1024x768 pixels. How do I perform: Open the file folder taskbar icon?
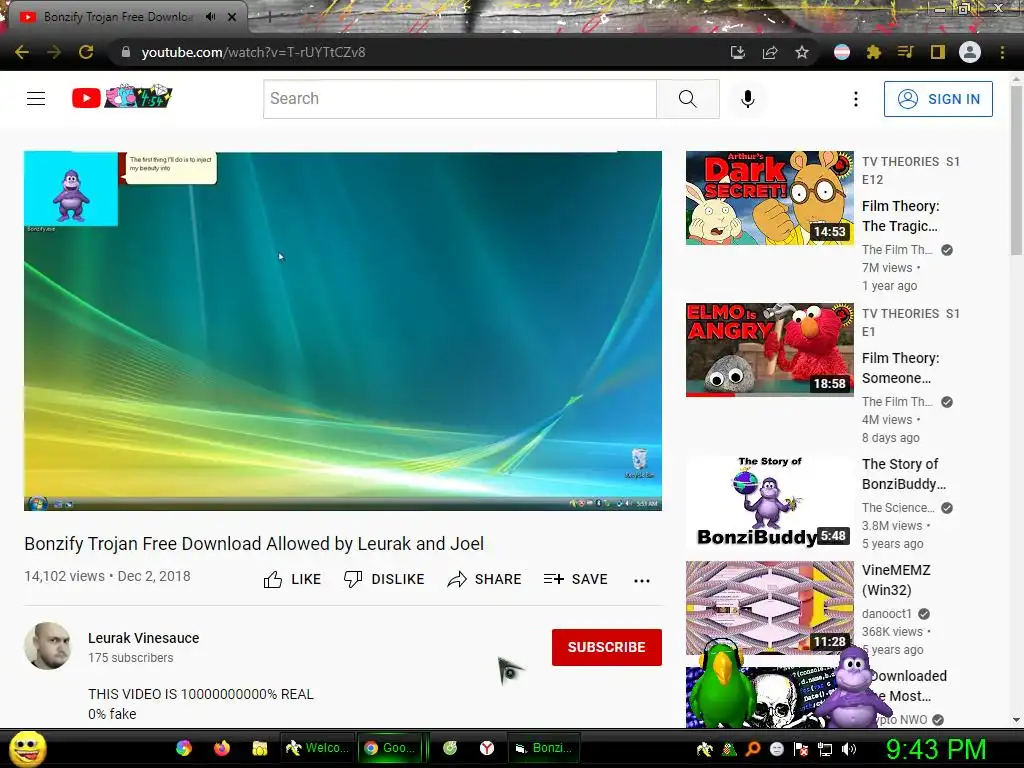coord(260,748)
